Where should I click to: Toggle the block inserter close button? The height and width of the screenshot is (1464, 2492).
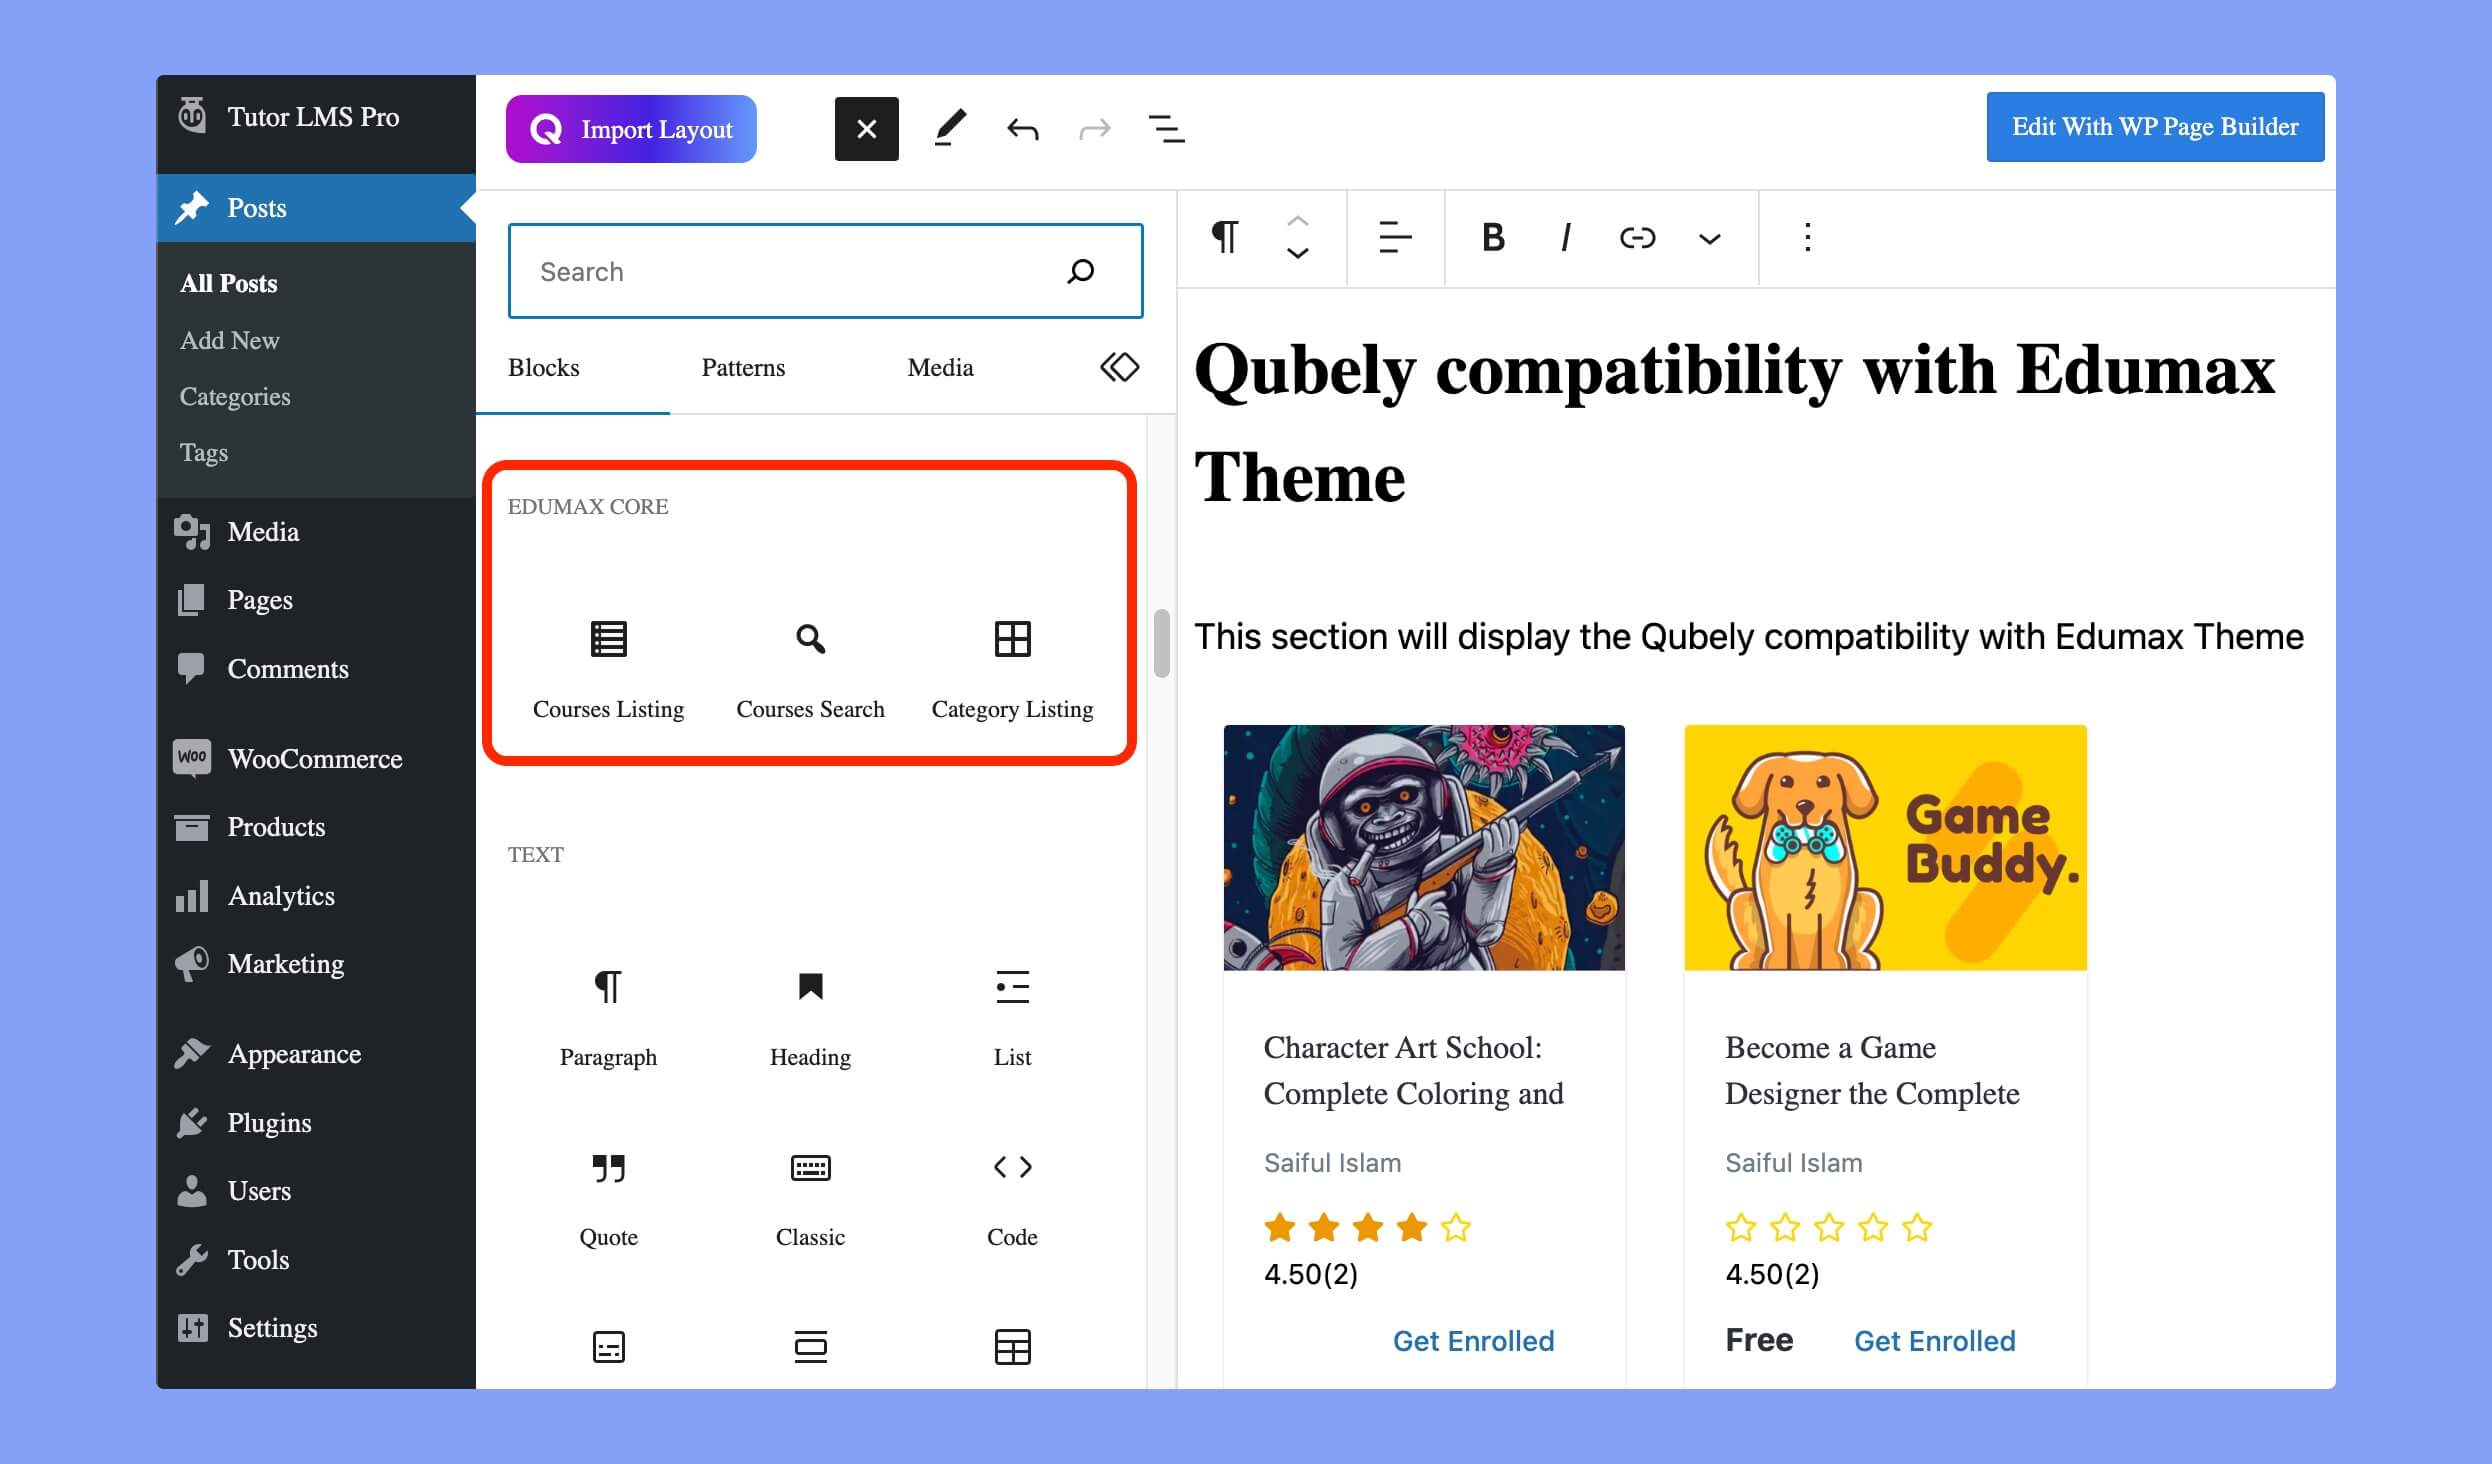tap(866, 127)
